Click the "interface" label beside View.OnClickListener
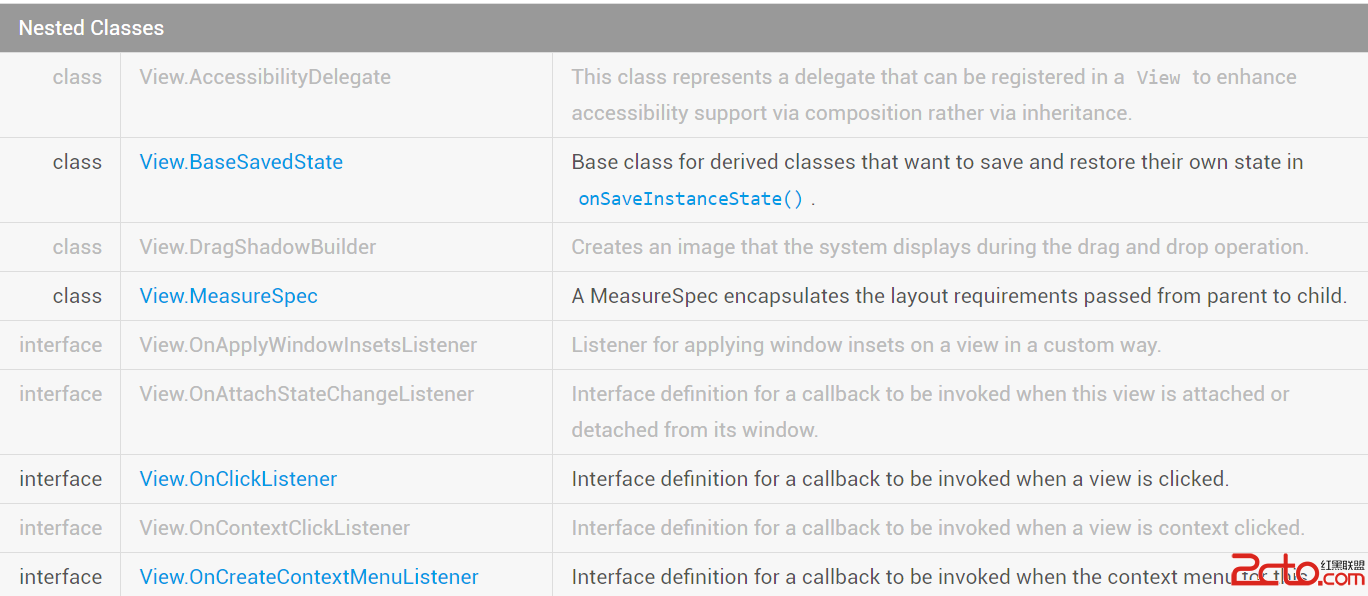The height and width of the screenshot is (596, 1368). (x=60, y=479)
